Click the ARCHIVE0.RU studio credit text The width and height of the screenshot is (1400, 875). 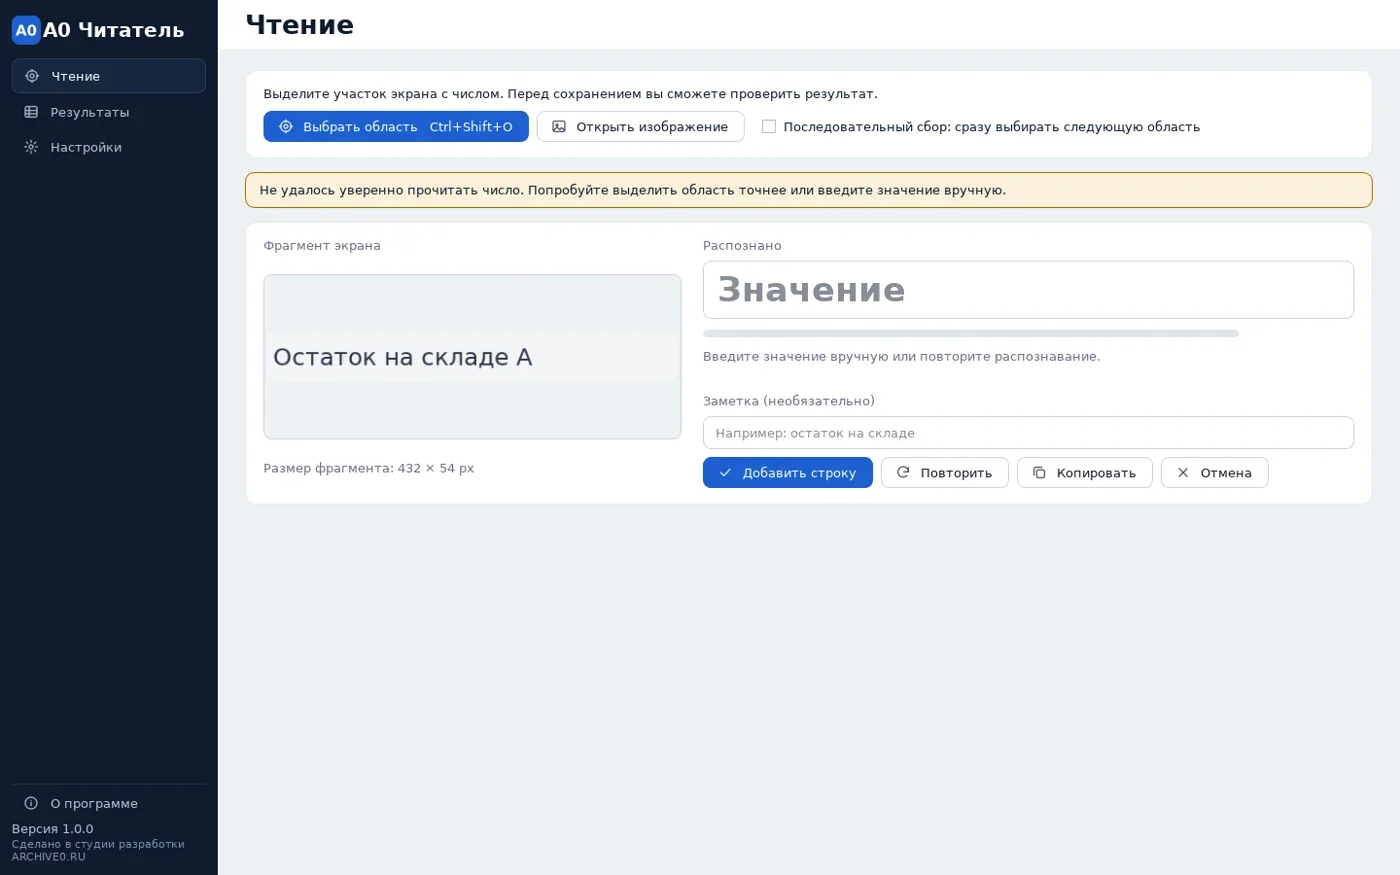point(98,850)
